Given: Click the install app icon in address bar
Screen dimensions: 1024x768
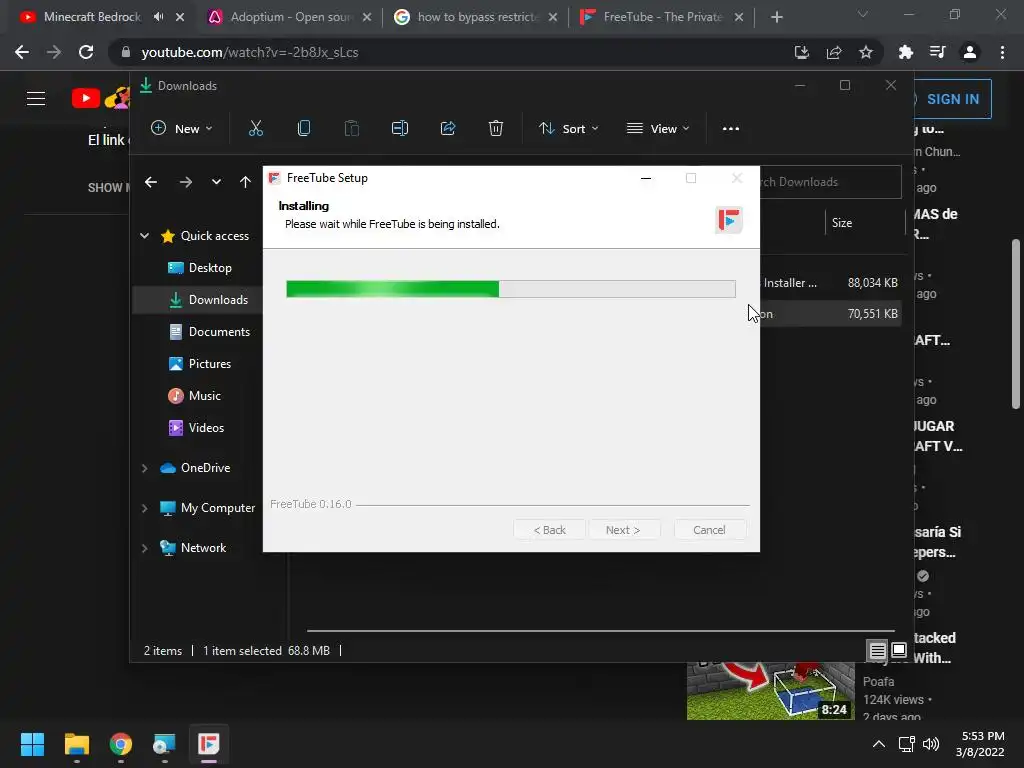Looking at the screenshot, I should [x=802, y=52].
